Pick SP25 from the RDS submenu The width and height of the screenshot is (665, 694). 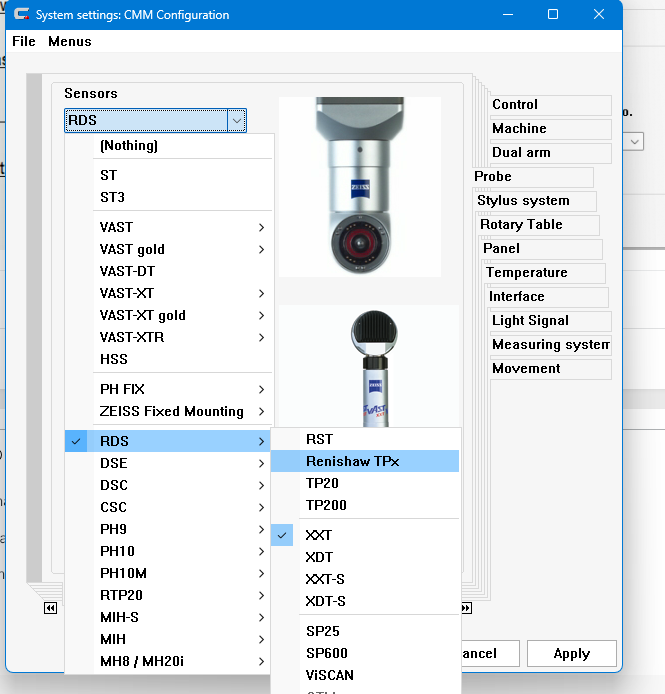click(x=323, y=631)
